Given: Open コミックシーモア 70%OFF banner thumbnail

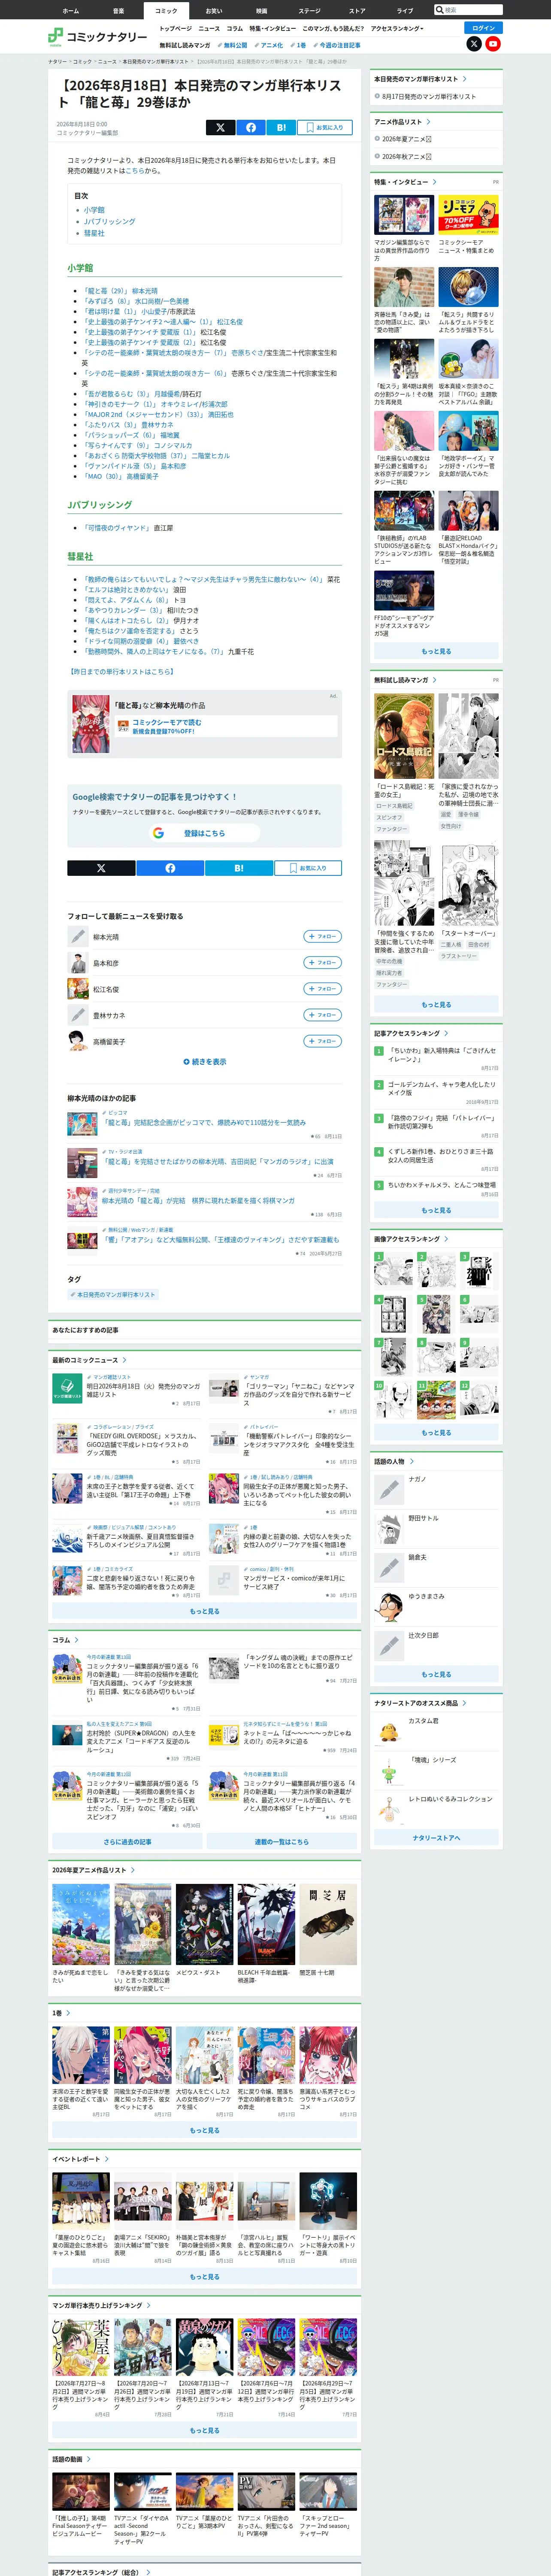Looking at the screenshot, I should [x=468, y=215].
